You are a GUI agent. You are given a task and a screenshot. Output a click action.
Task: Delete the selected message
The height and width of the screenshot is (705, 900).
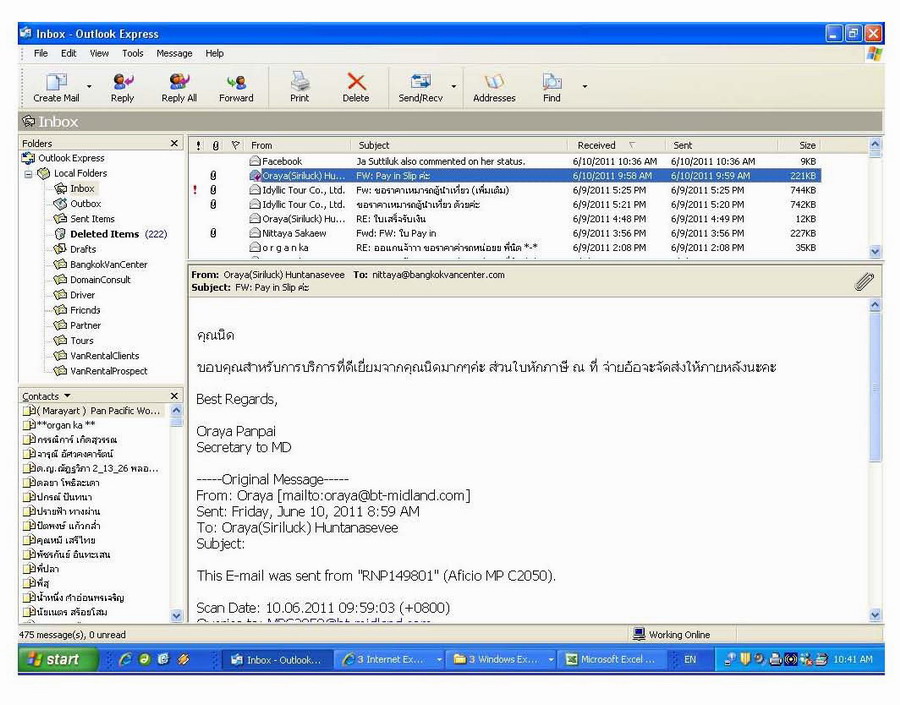click(x=356, y=87)
